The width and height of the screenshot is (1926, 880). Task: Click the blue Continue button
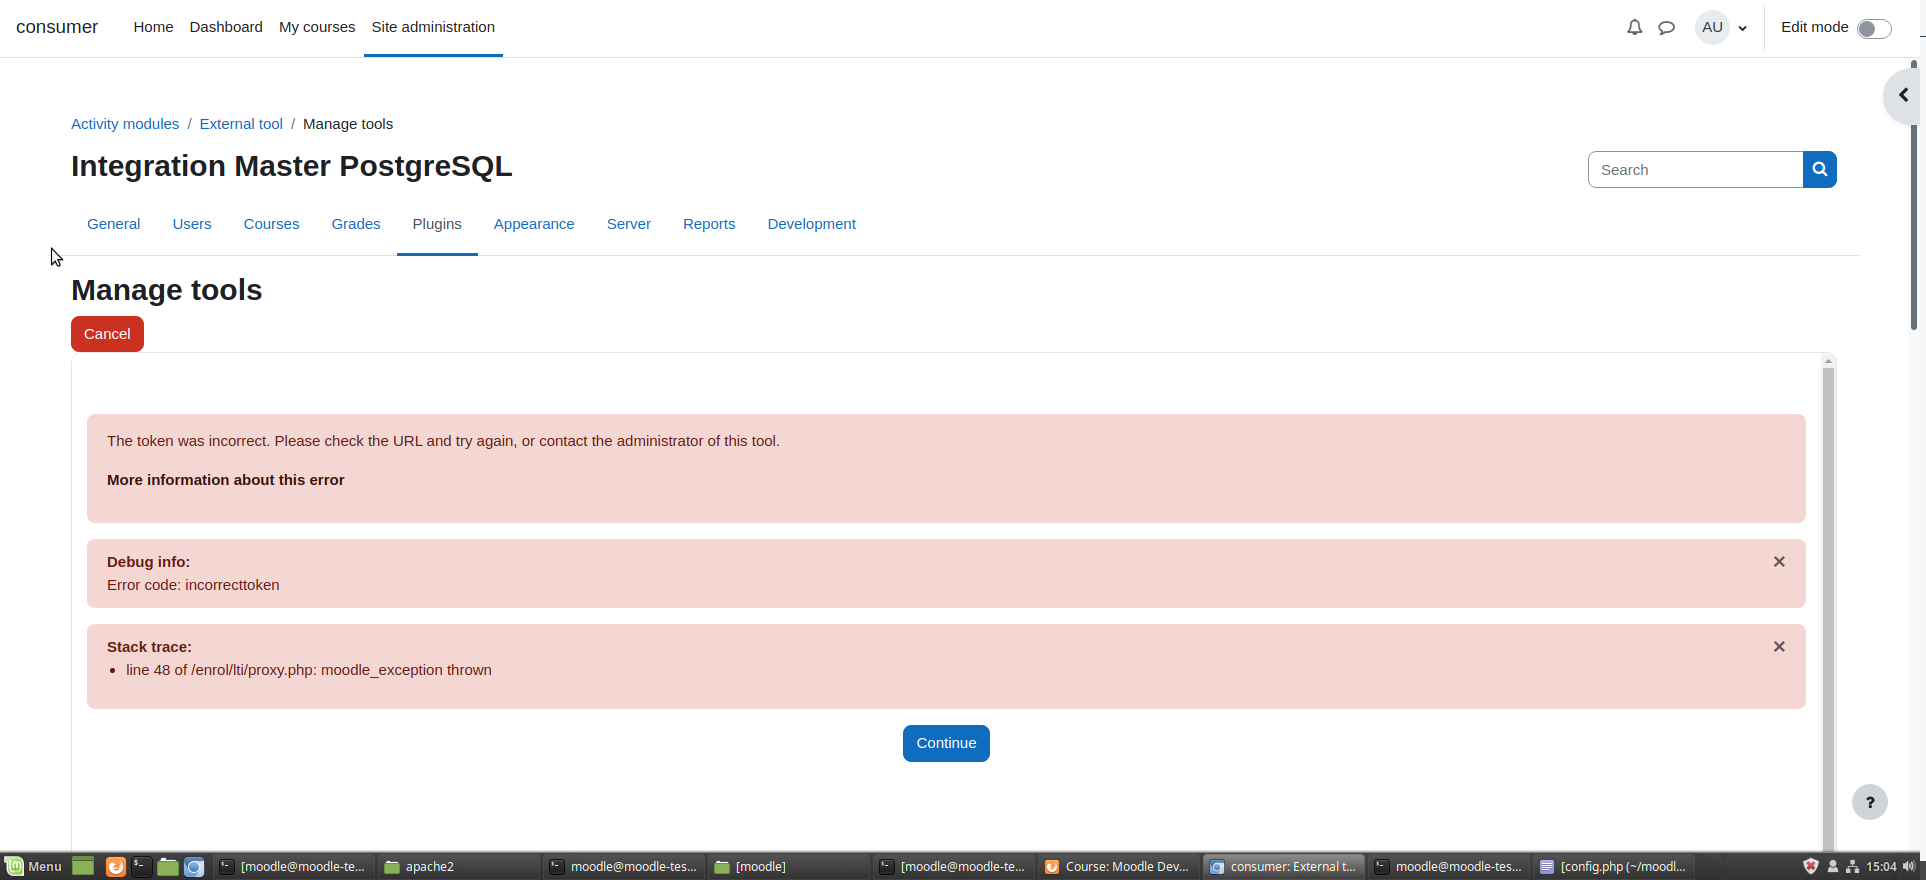tap(946, 743)
